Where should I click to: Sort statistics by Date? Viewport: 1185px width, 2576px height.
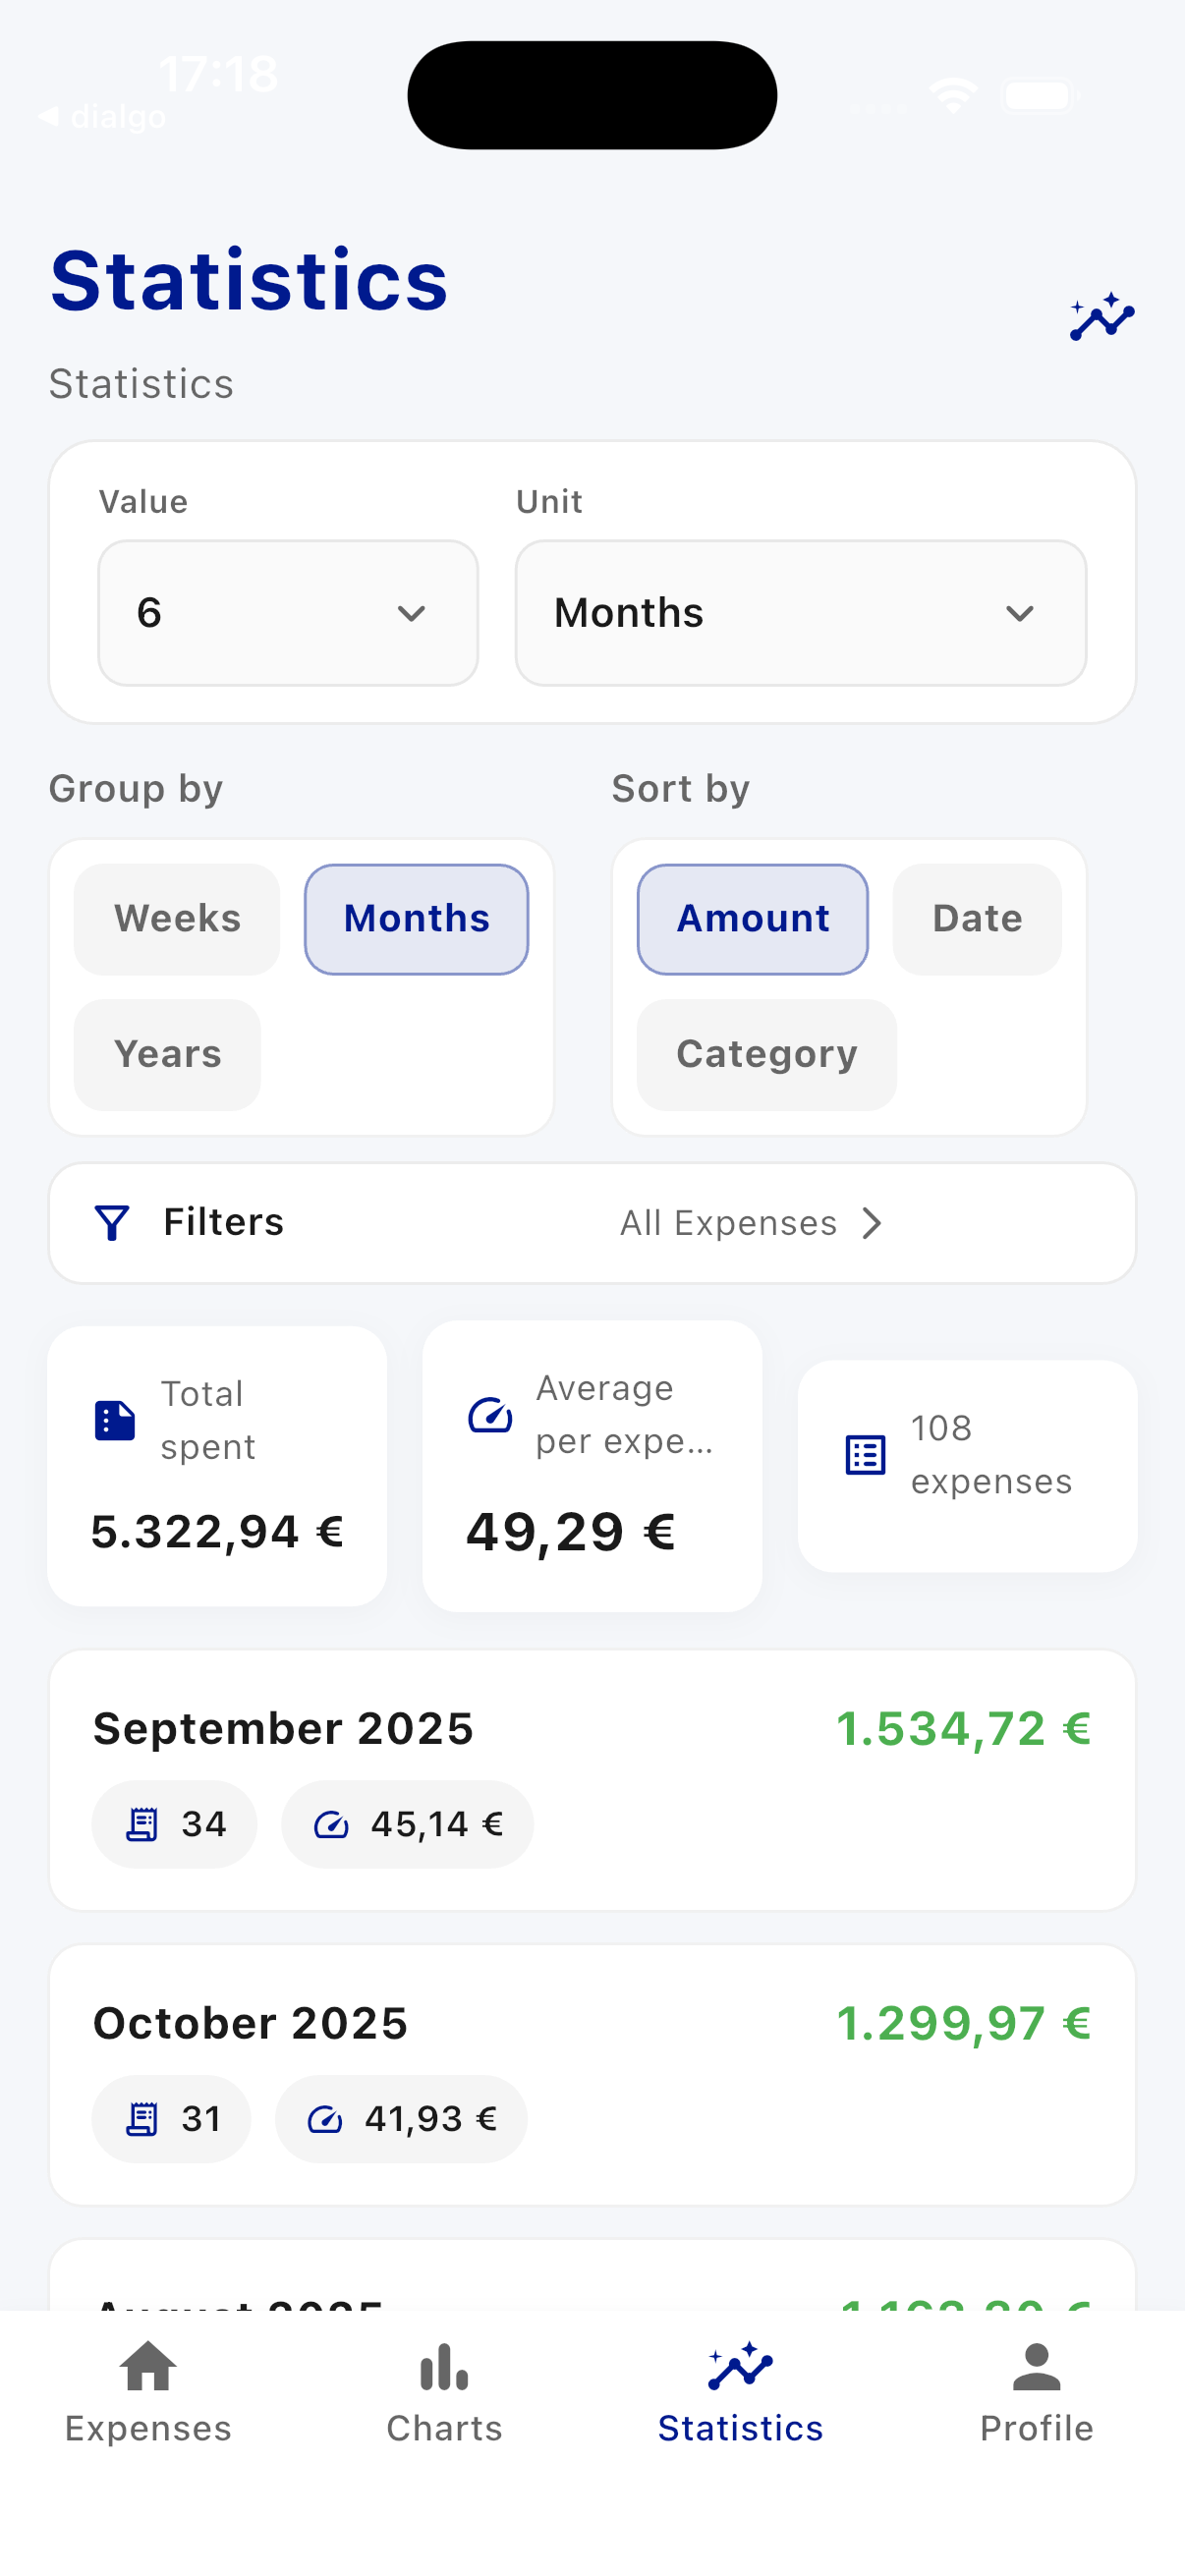point(976,919)
